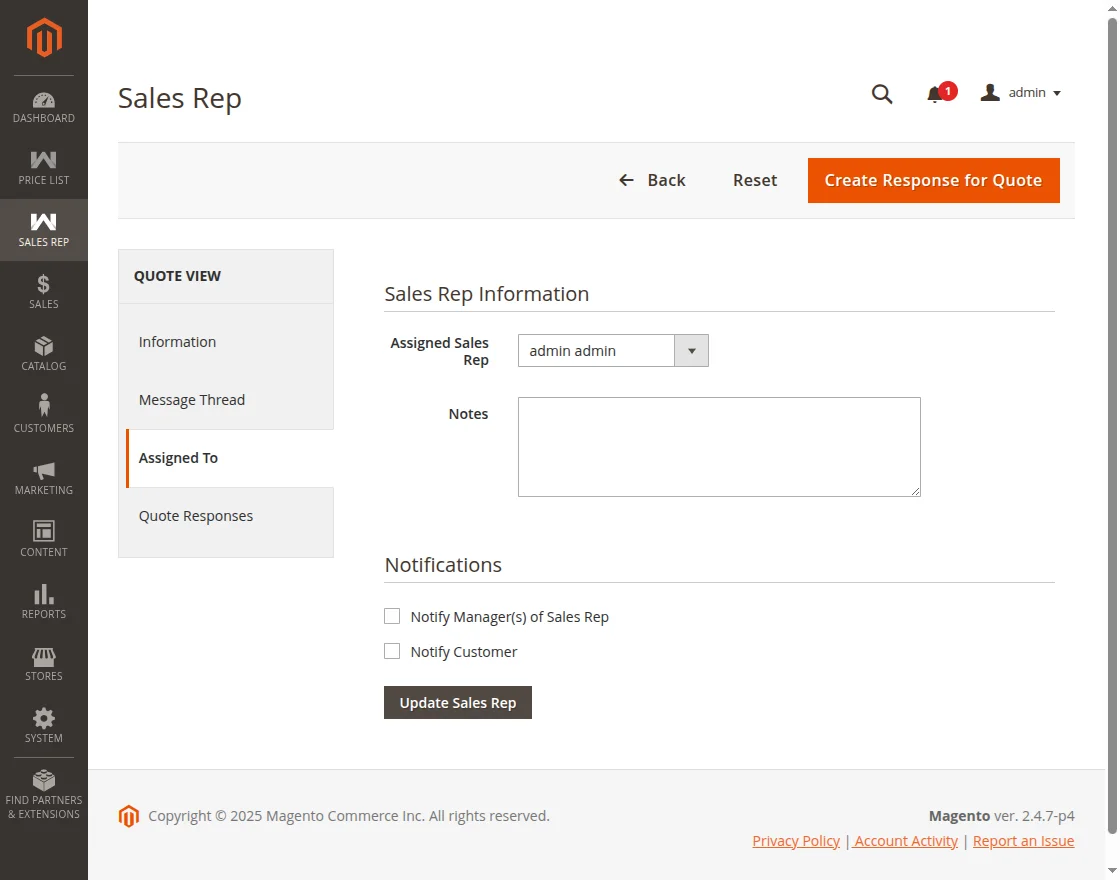Image resolution: width=1120 pixels, height=880 pixels.
Task: Expand the admin account menu
Action: (1021, 93)
